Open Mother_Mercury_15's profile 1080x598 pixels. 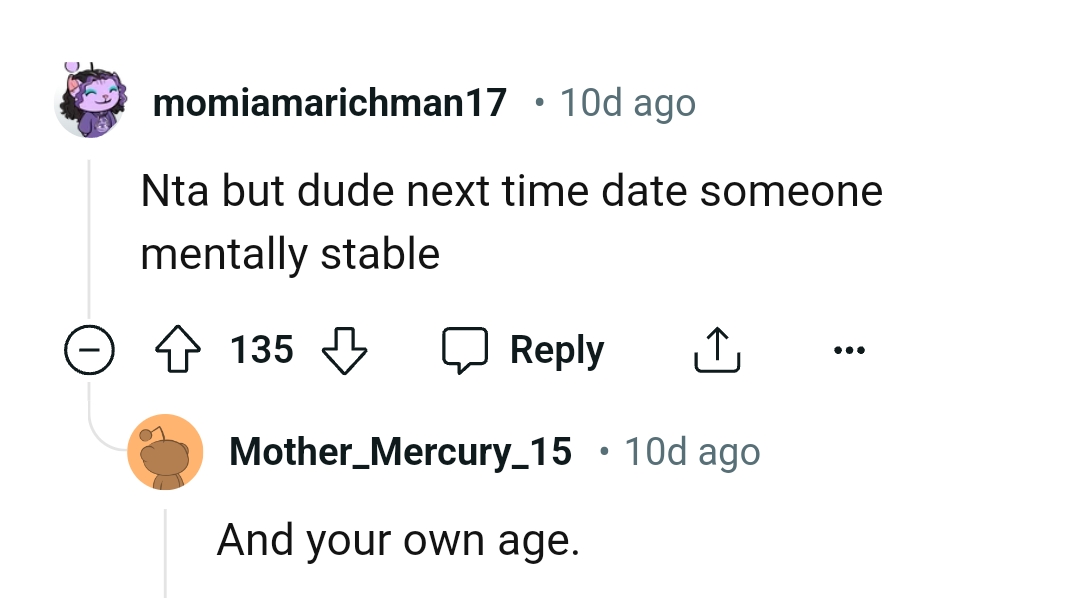tap(400, 451)
